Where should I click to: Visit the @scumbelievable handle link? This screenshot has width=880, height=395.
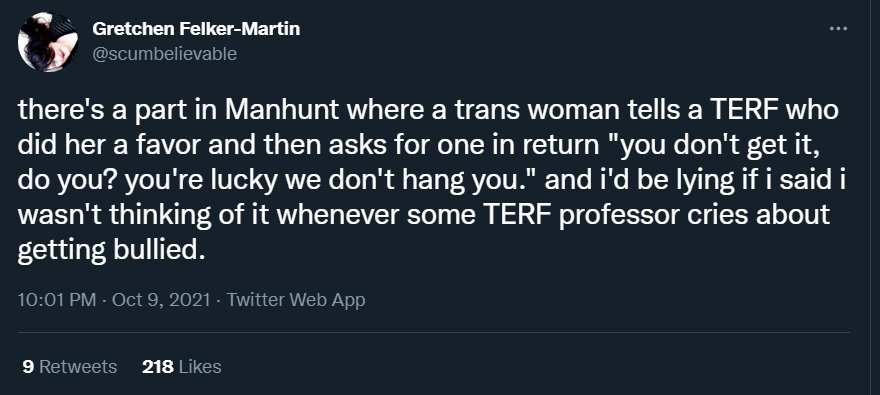tap(164, 54)
